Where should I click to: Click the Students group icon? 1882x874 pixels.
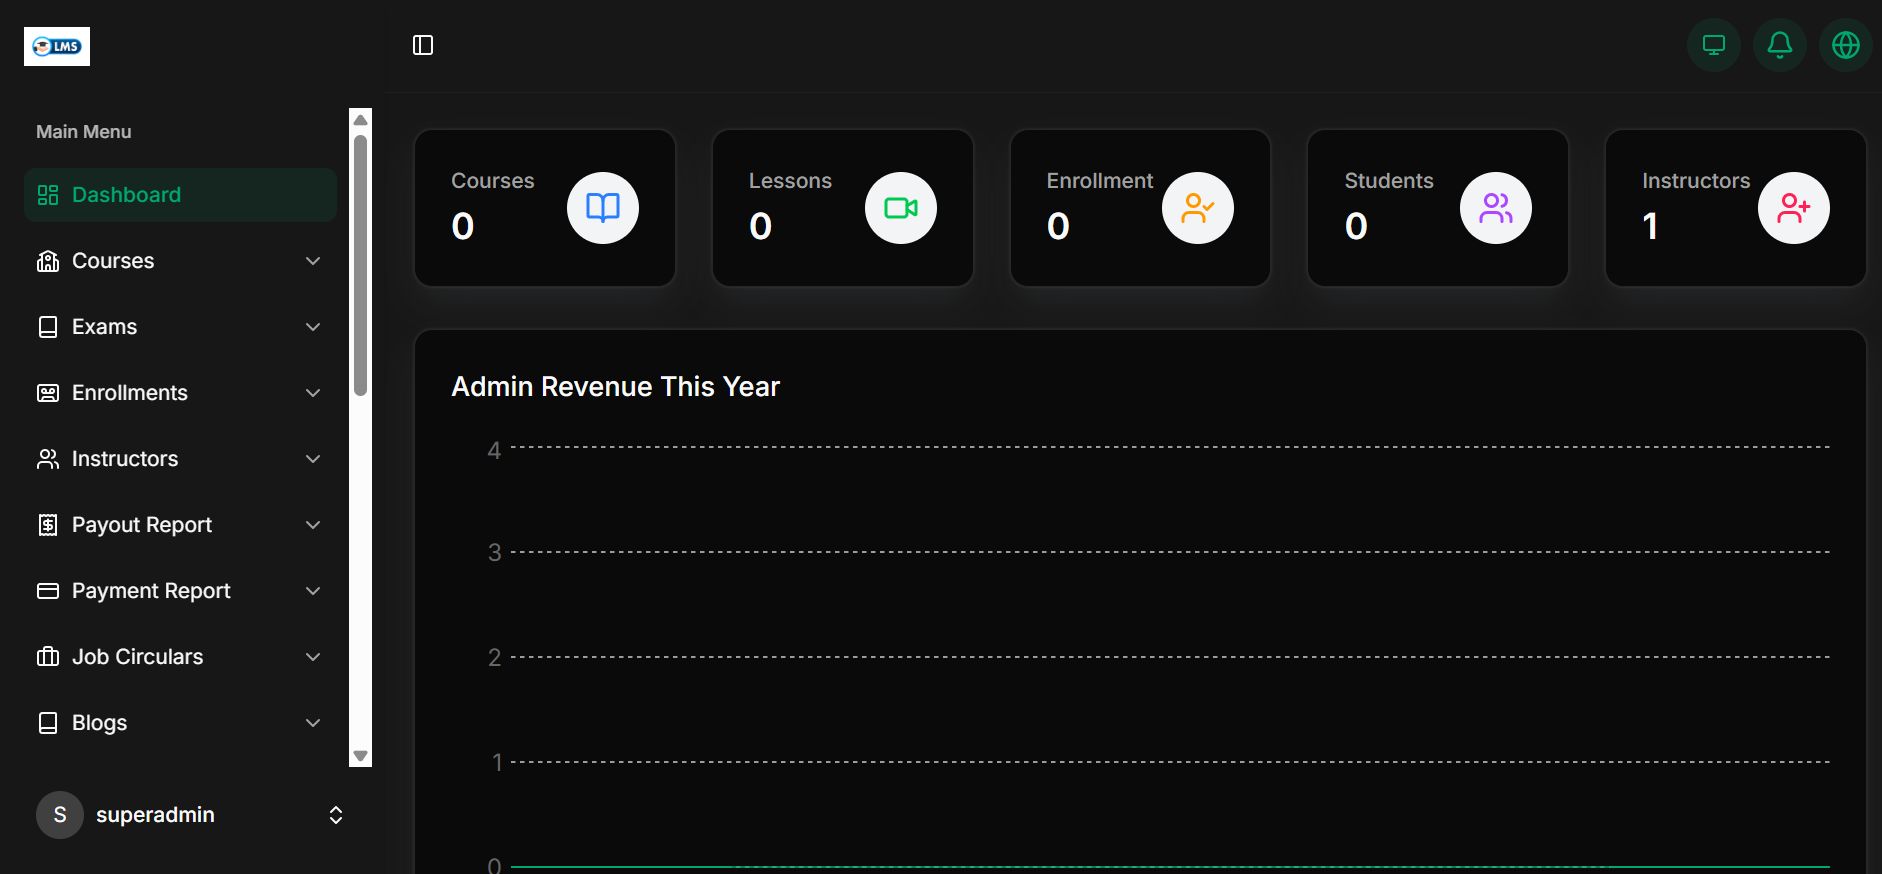(1496, 208)
